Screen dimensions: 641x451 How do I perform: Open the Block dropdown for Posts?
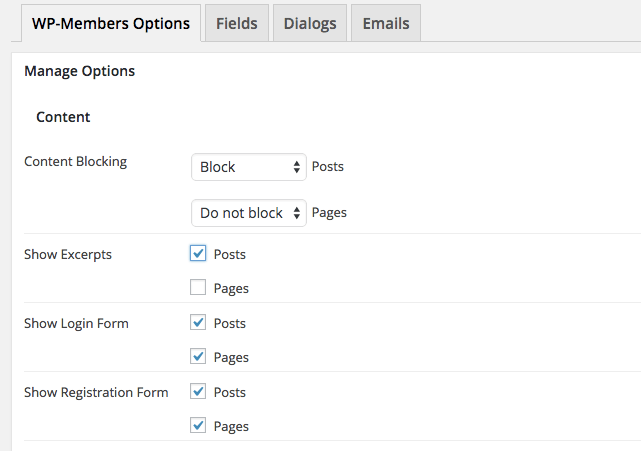(x=248, y=167)
